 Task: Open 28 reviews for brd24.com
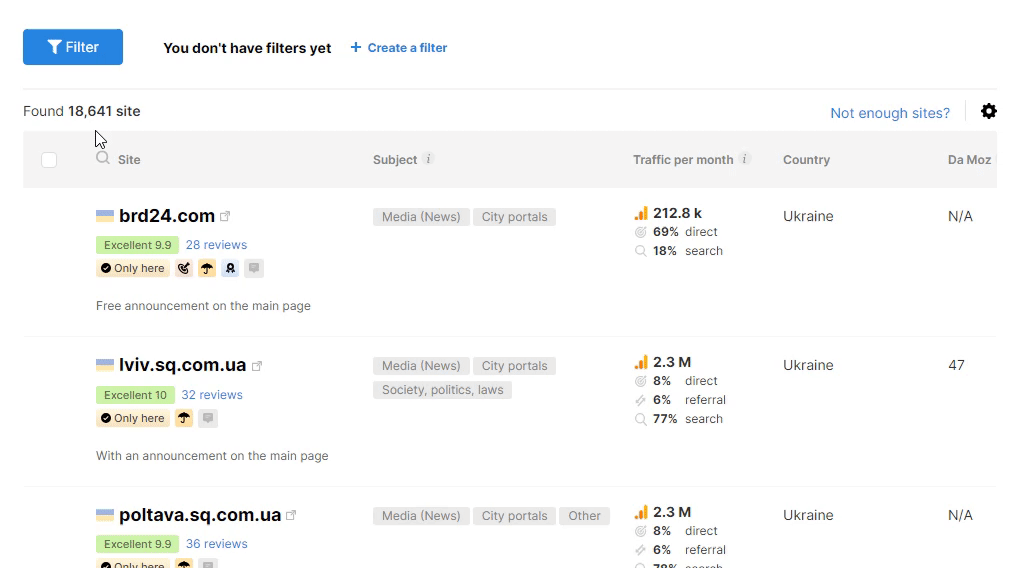[216, 245]
